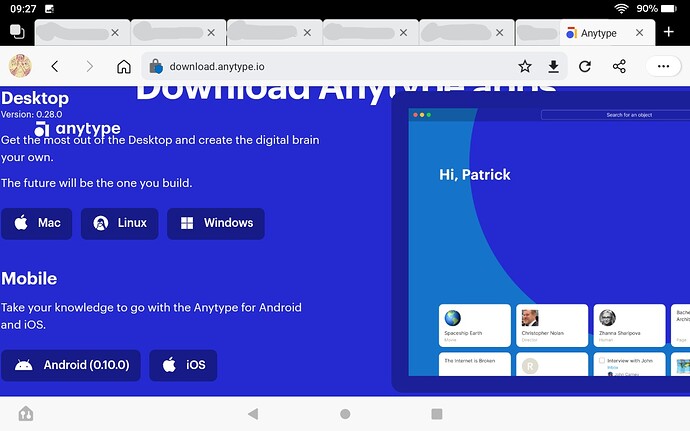Screen dimensions: 690x431
Task: Reload the page with the refresh icon
Action: click(586, 67)
